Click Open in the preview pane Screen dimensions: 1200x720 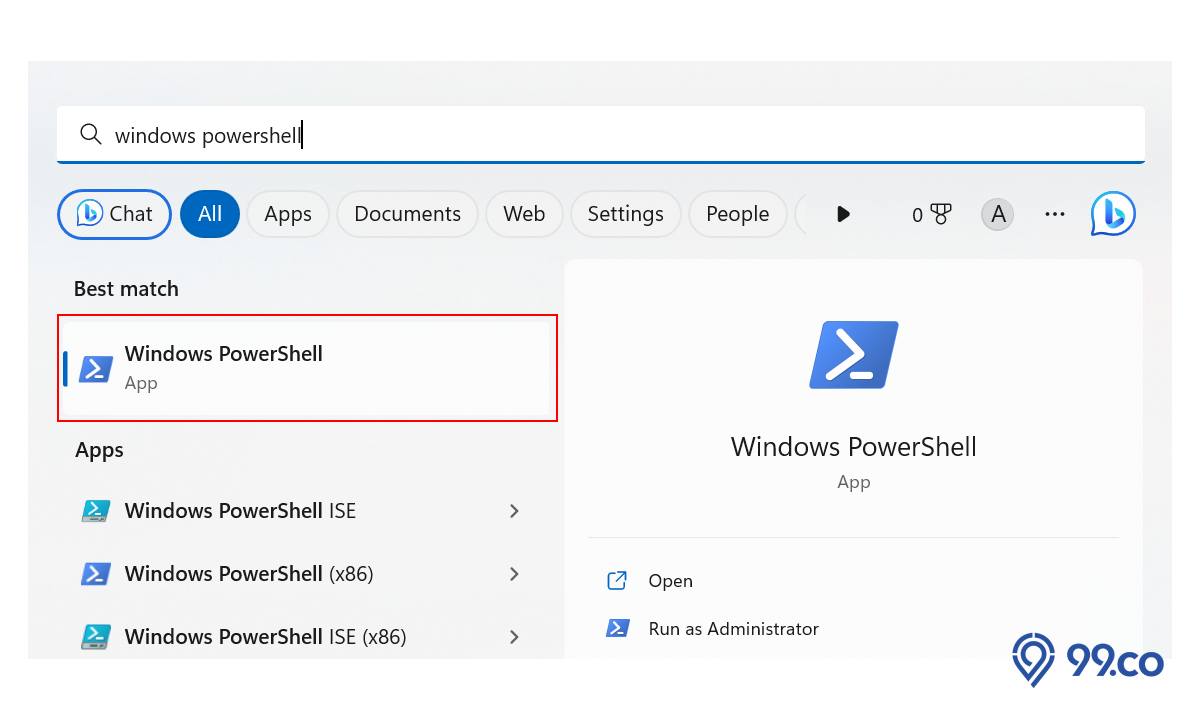click(x=670, y=581)
